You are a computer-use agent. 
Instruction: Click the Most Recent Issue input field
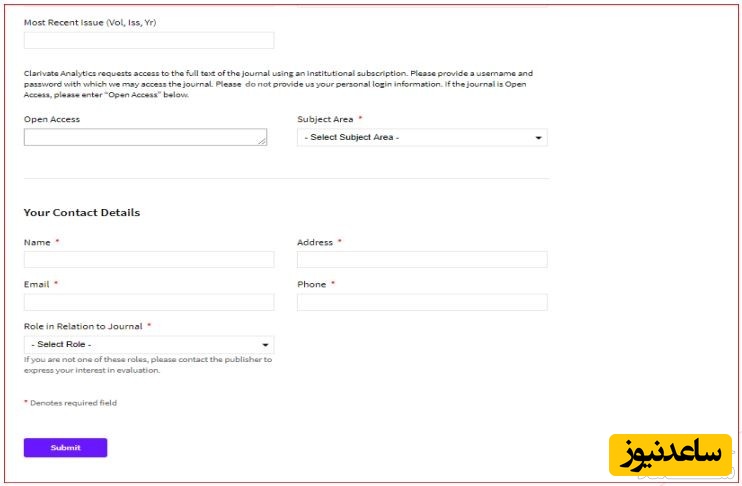(x=148, y=41)
